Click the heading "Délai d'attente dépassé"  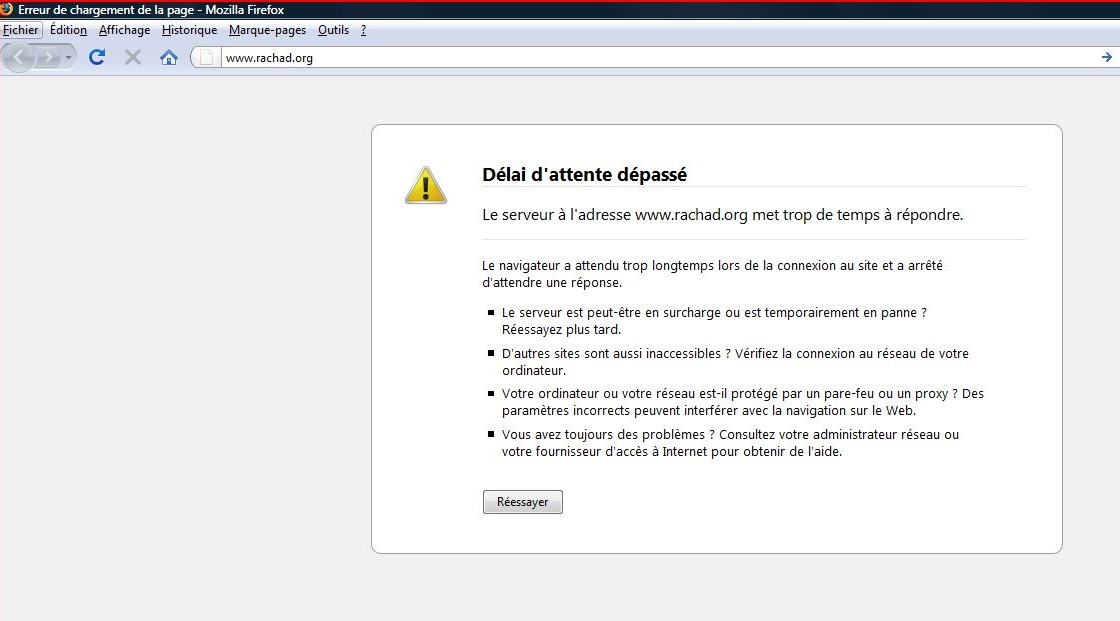click(x=584, y=174)
